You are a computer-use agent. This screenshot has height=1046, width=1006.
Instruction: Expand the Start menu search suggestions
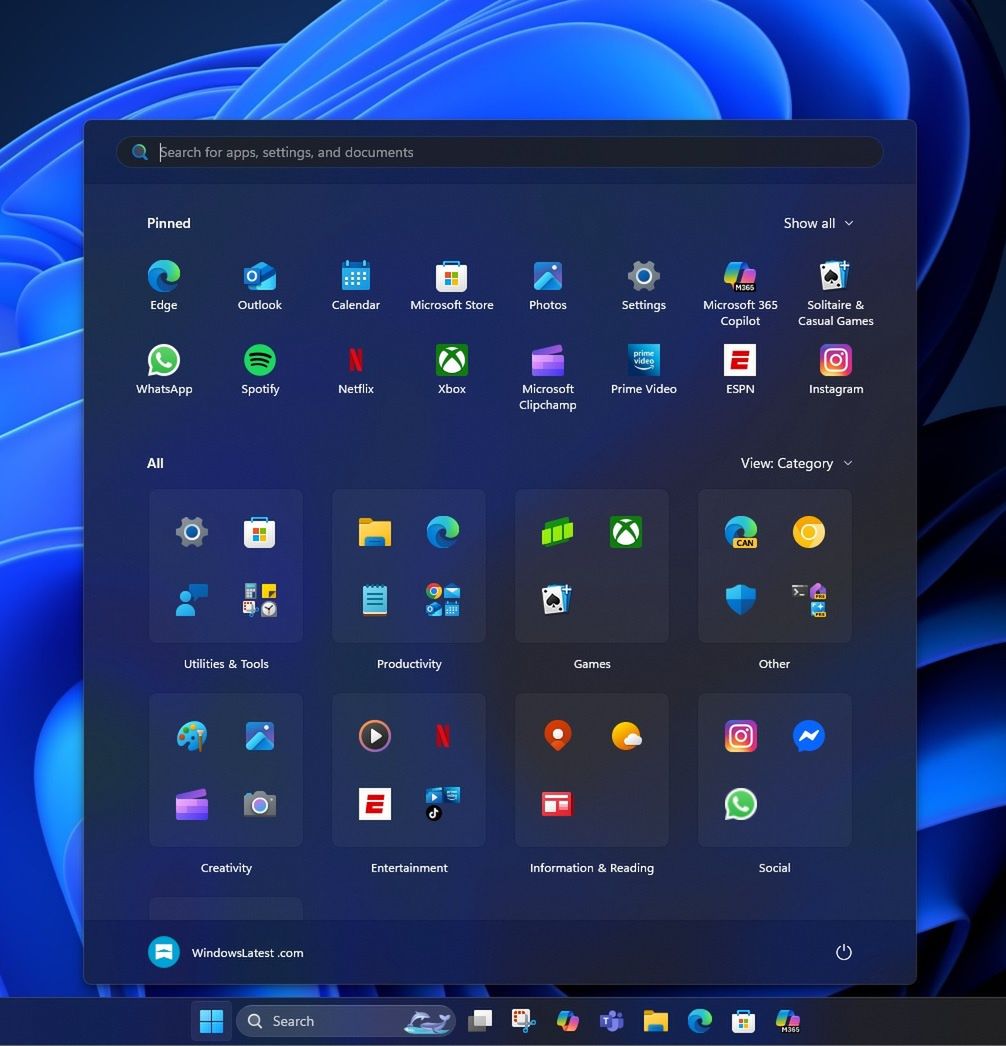(x=500, y=152)
